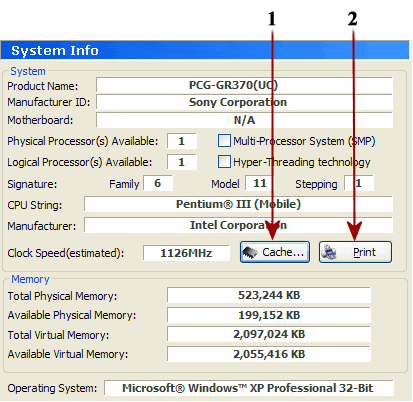Select the Family value 6
Screen dimensions: 413x402
pos(158,183)
